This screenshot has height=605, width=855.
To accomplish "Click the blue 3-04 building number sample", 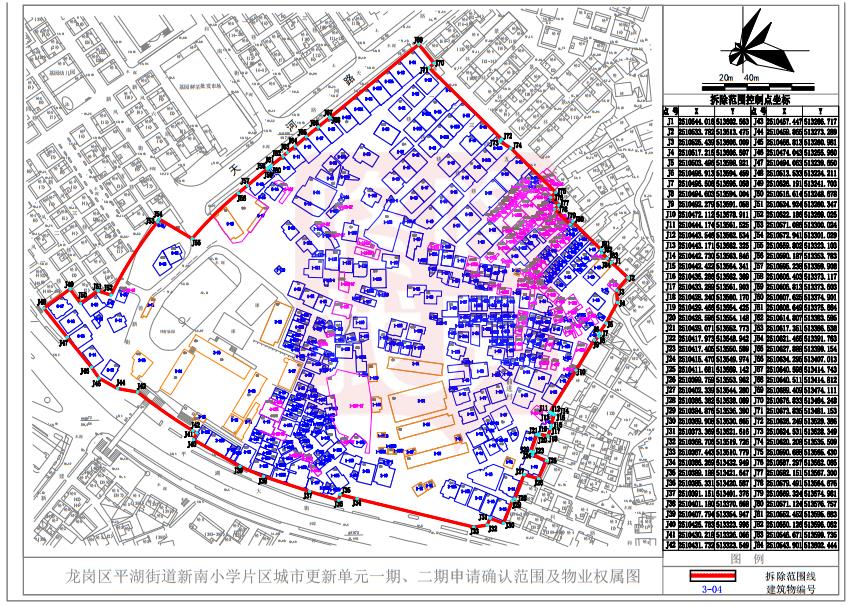I will pyautogui.click(x=712, y=589).
